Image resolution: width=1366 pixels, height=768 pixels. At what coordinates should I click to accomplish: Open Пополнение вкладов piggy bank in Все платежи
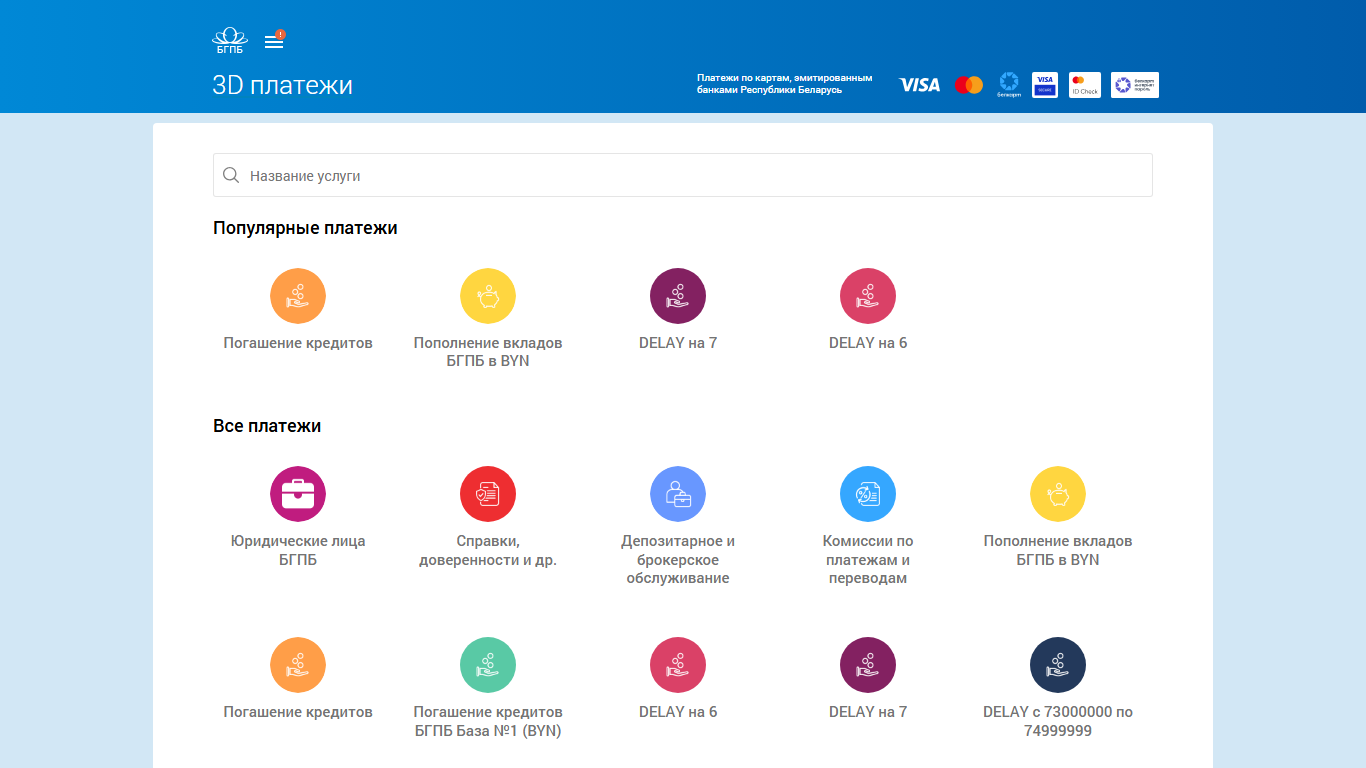point(1058,494)
